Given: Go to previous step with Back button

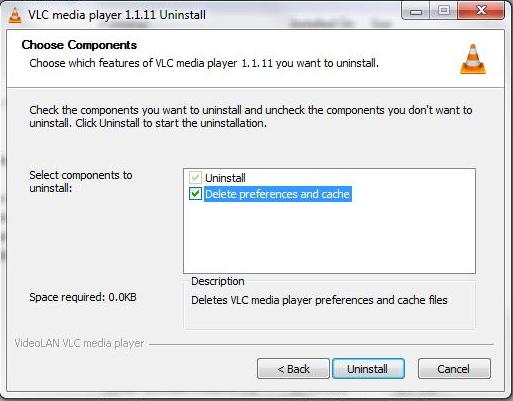Looking at the screenshot, I should pyautogui.click(x=293, y=369).
